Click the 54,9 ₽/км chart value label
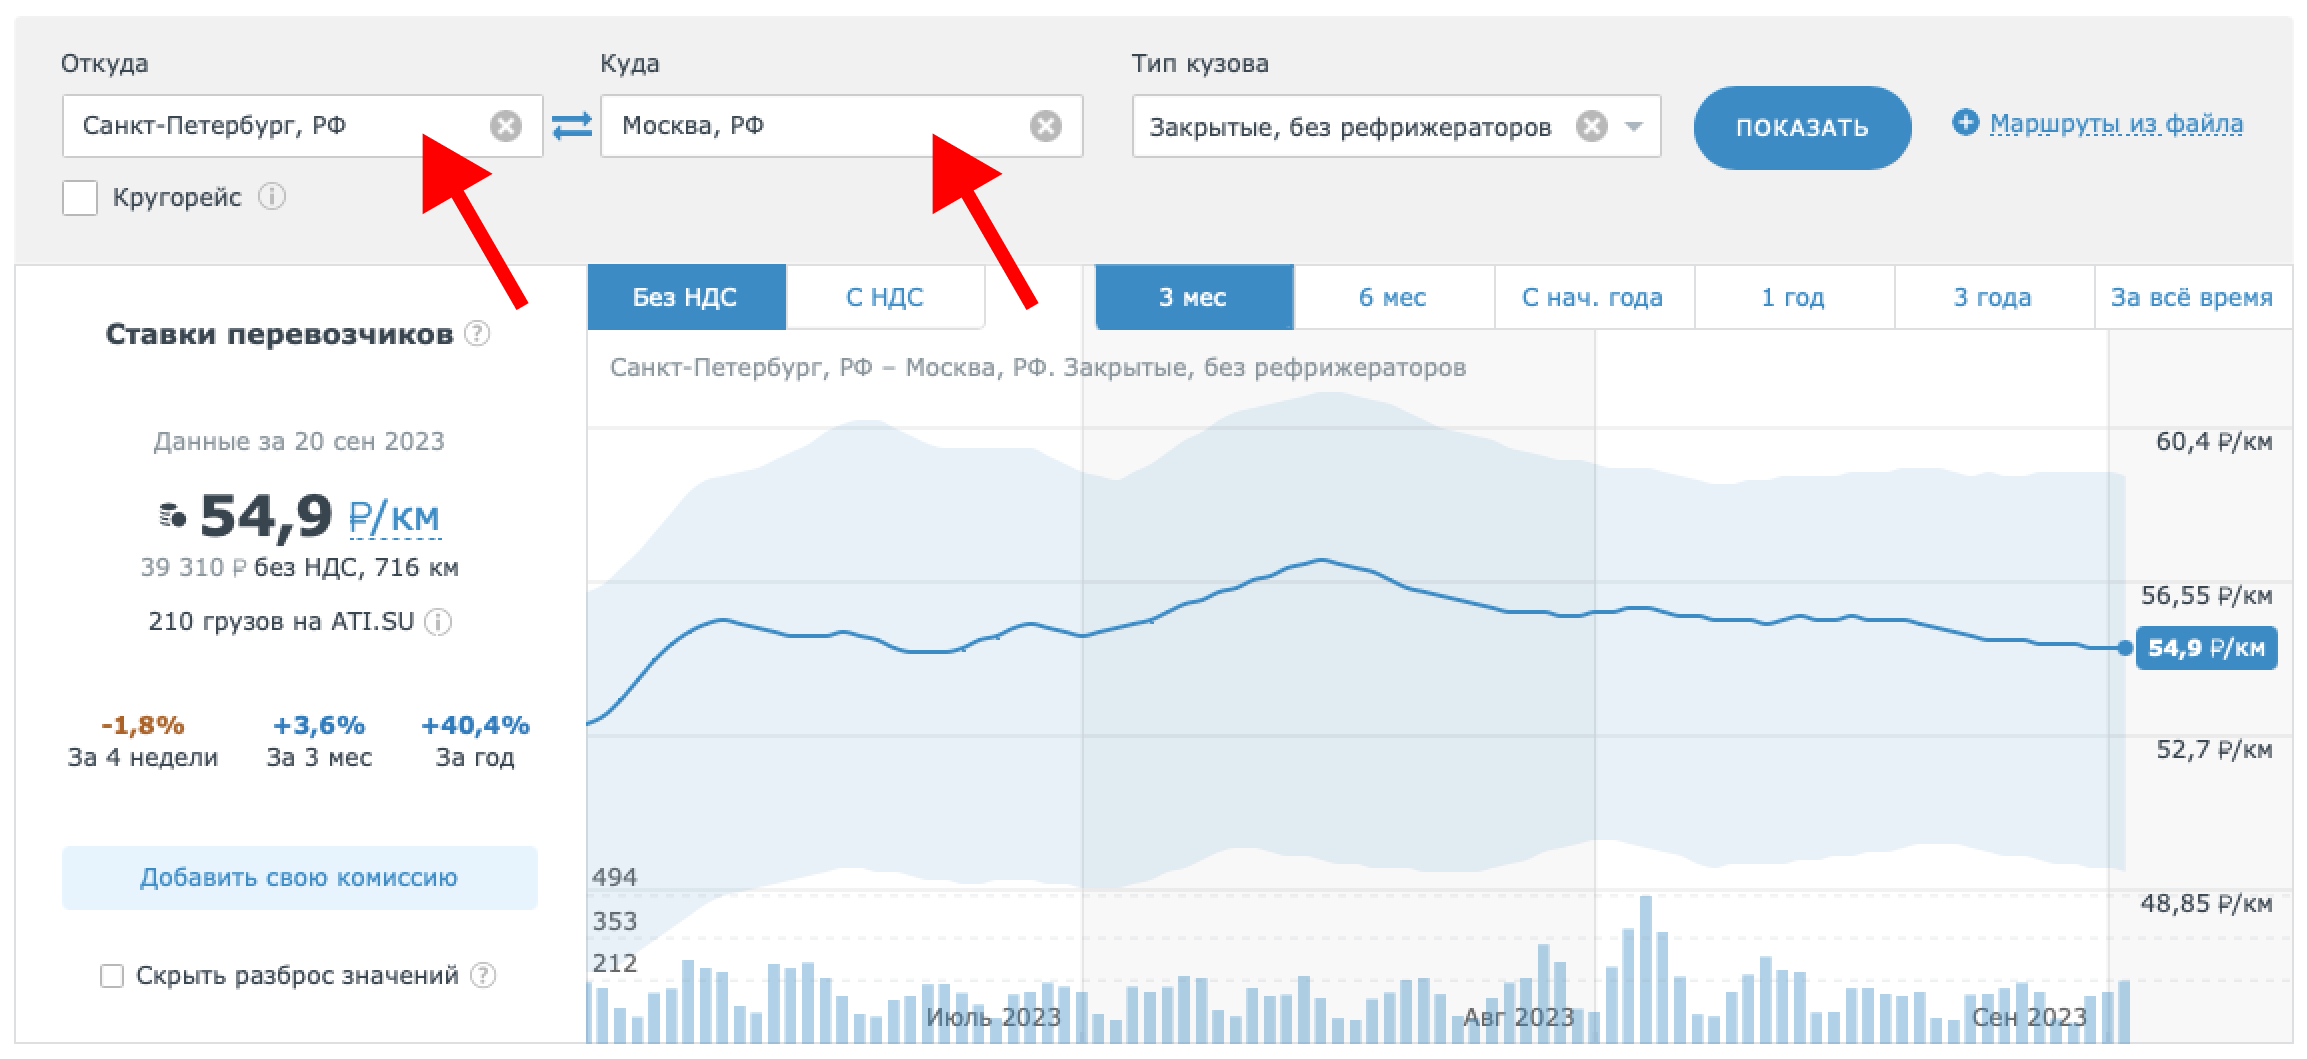The image size is (2307, 1059). click(2206, 648)
